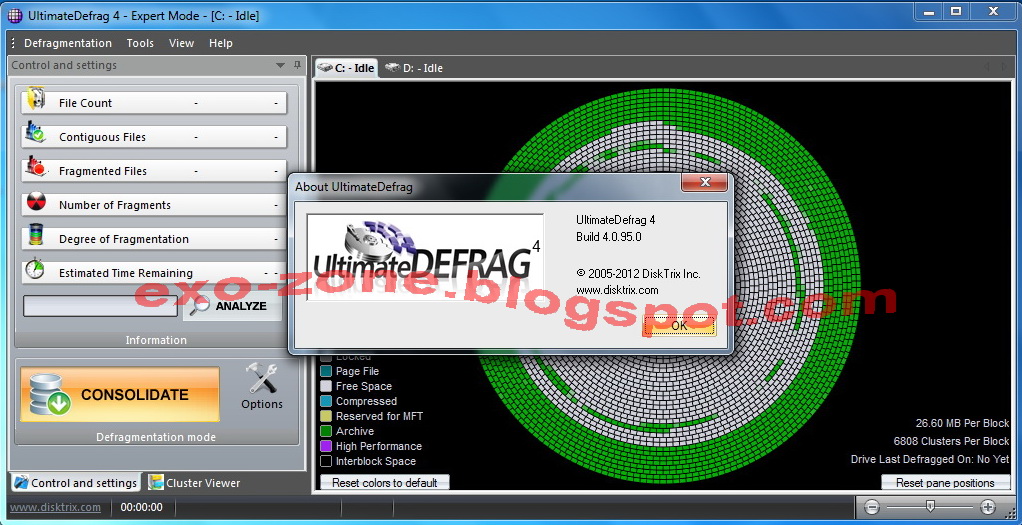Click the Options tools icon

pyautogui.click(x=261, y=378)
